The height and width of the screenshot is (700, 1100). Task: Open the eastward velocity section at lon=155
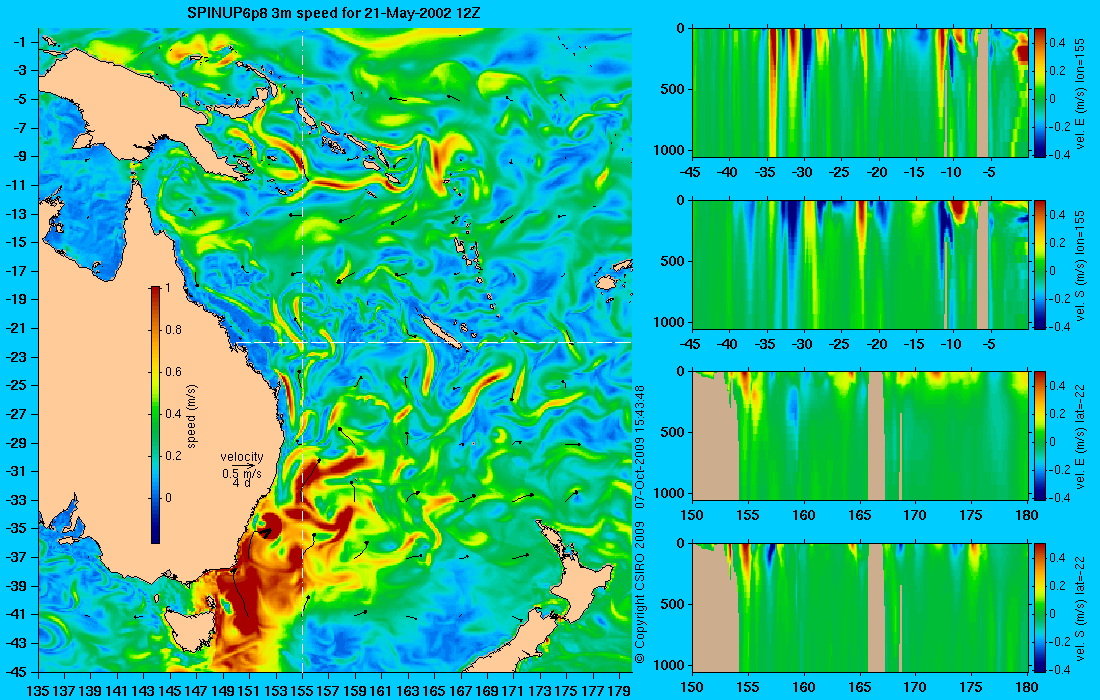(x=861, y=93)
